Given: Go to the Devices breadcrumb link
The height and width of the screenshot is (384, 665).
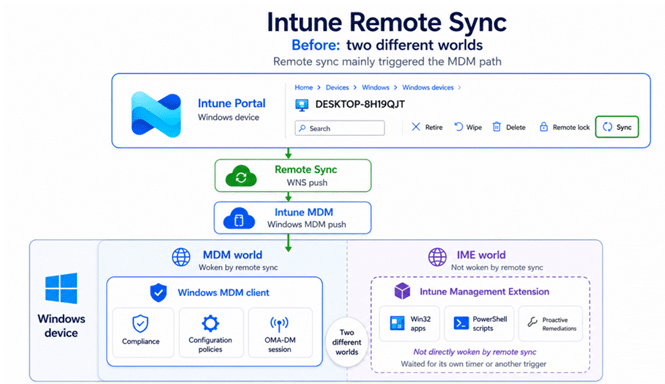Looking at the screenshot, I should tap(337, 87).
